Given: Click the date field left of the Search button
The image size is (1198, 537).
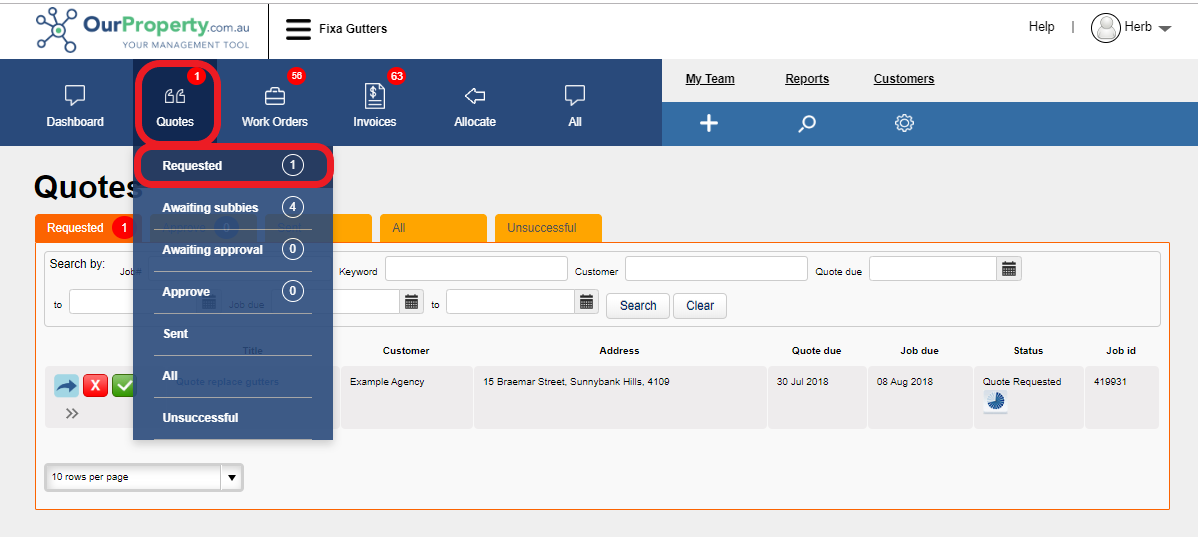Looking at the screenshot, I should (510, 302).
